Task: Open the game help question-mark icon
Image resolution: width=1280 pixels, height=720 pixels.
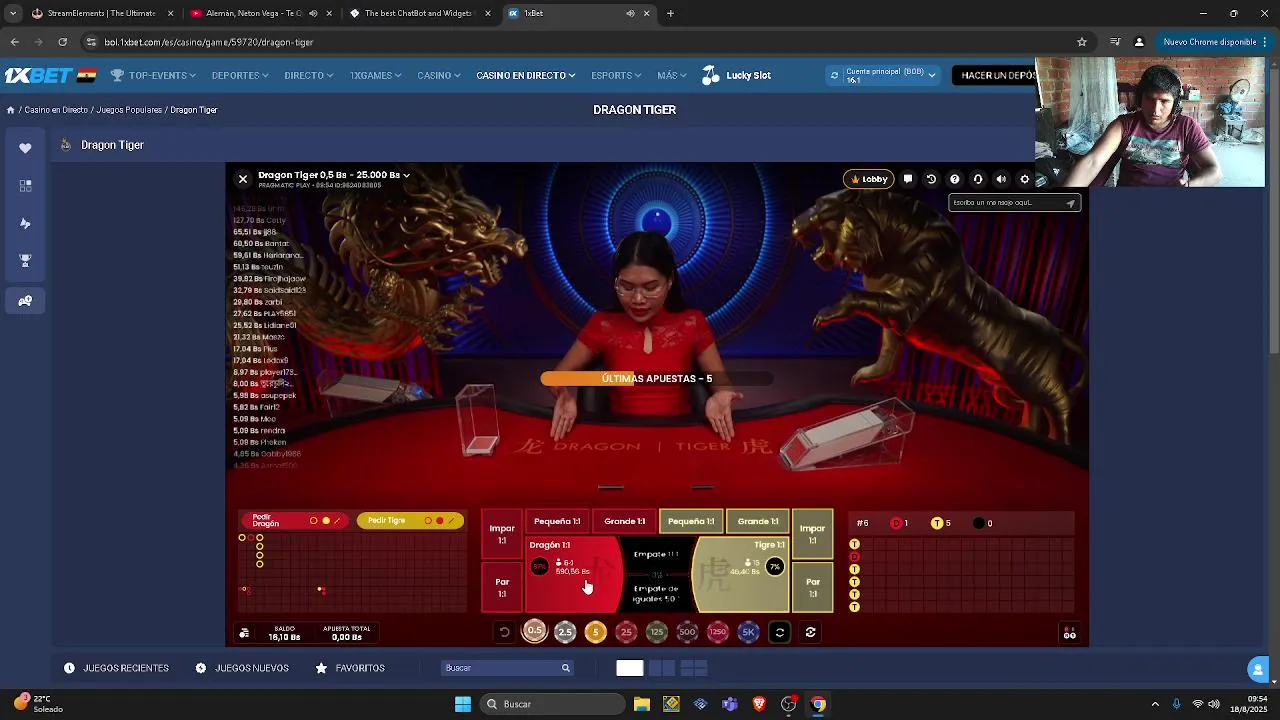Action: 954,179
